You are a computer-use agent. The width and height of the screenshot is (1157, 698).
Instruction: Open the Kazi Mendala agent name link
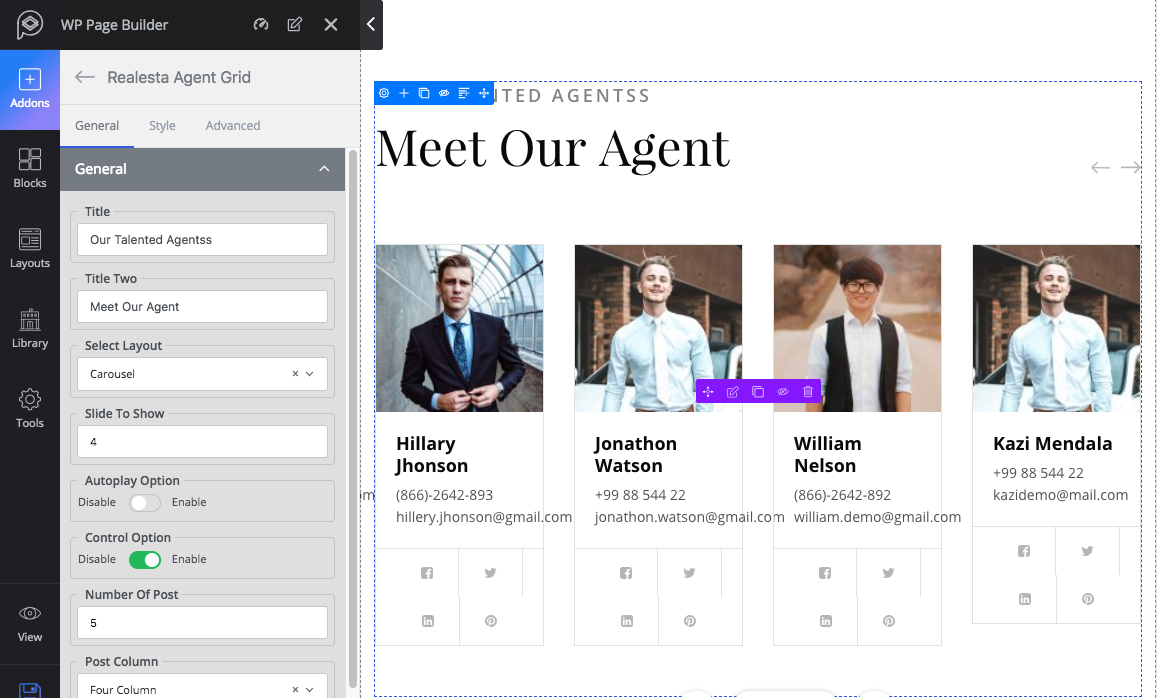[x=1052, y=443]
